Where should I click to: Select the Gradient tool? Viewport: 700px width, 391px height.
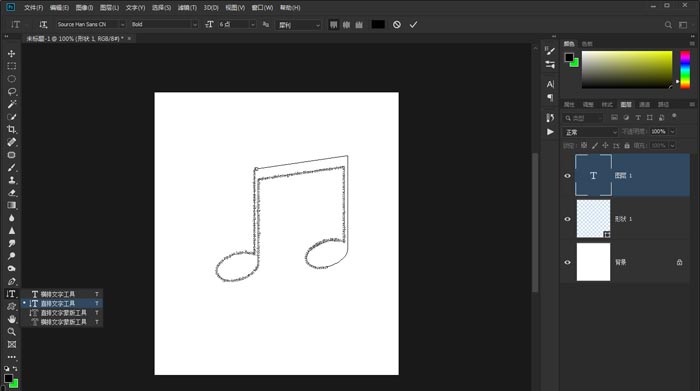pyautogui.click(x=12, y=205)
